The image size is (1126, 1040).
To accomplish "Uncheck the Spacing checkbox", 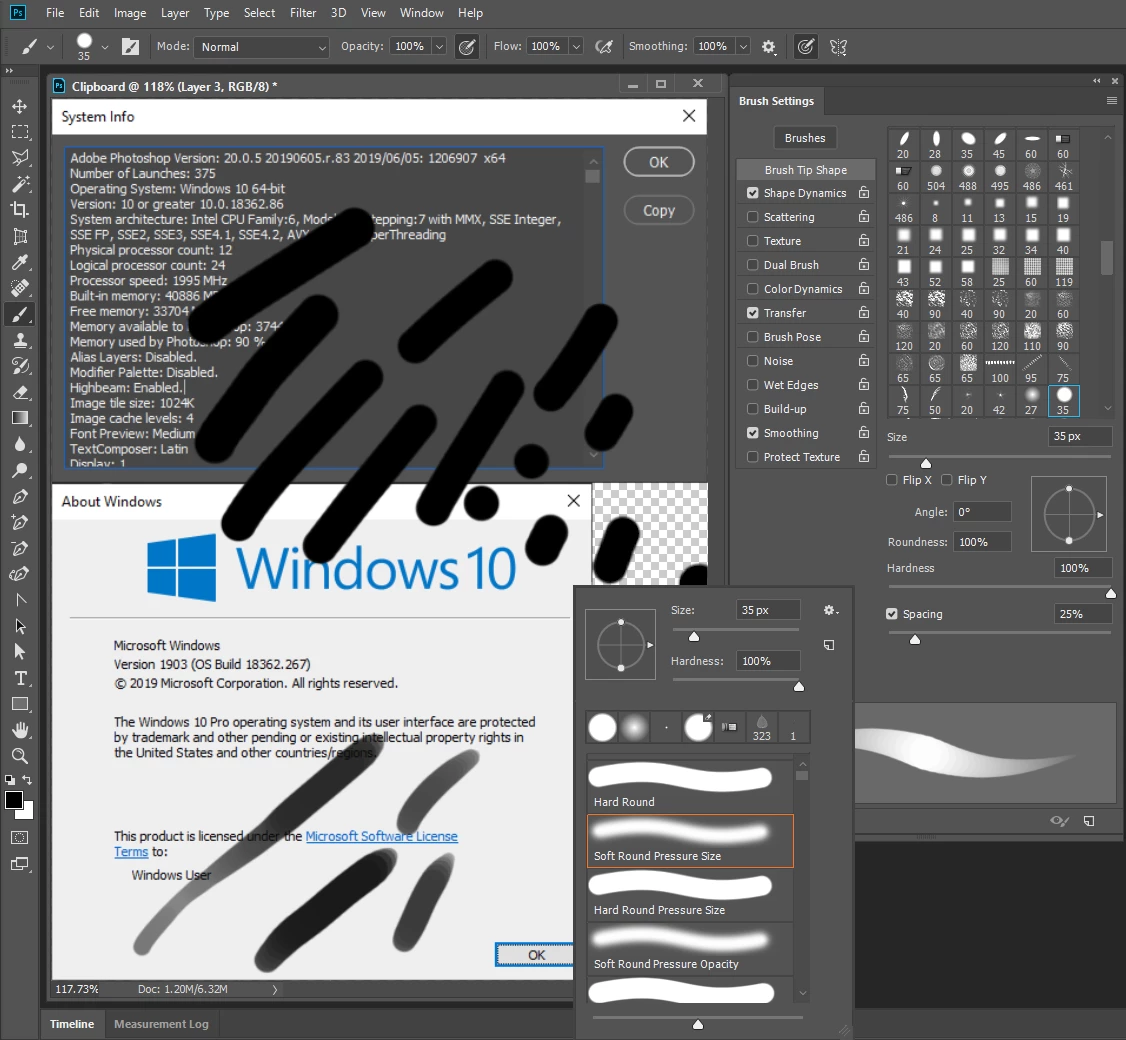I will [892, 614].
